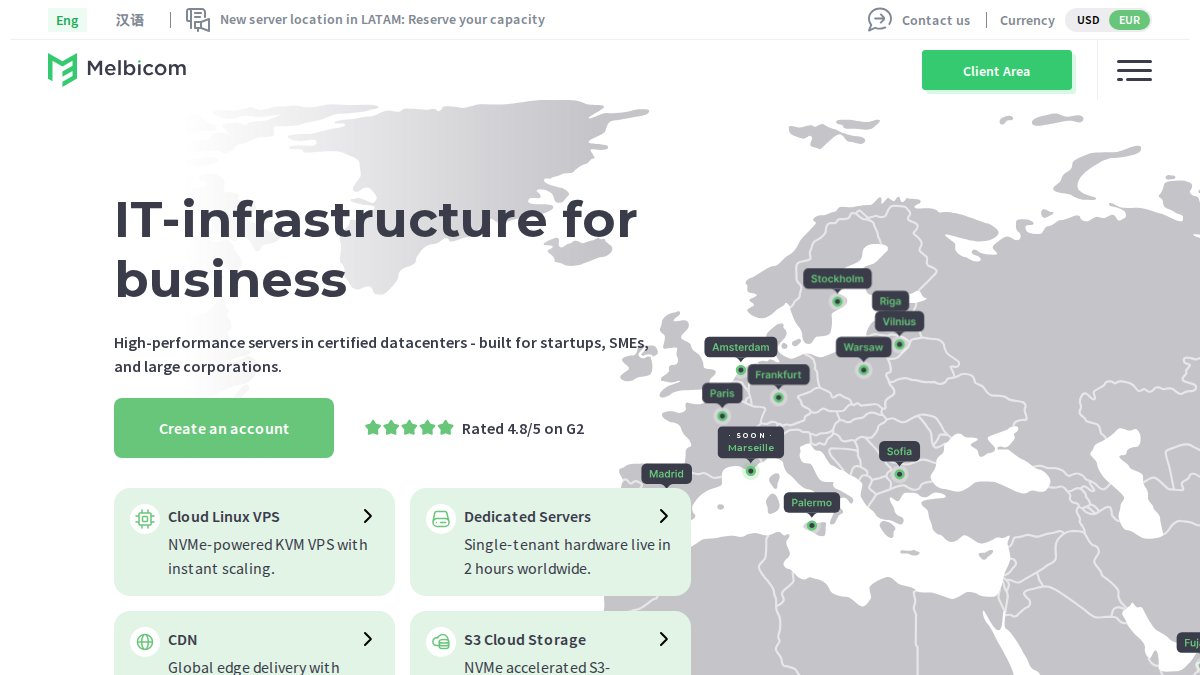Switch currency to EUR

click(x=1129, y=20)
